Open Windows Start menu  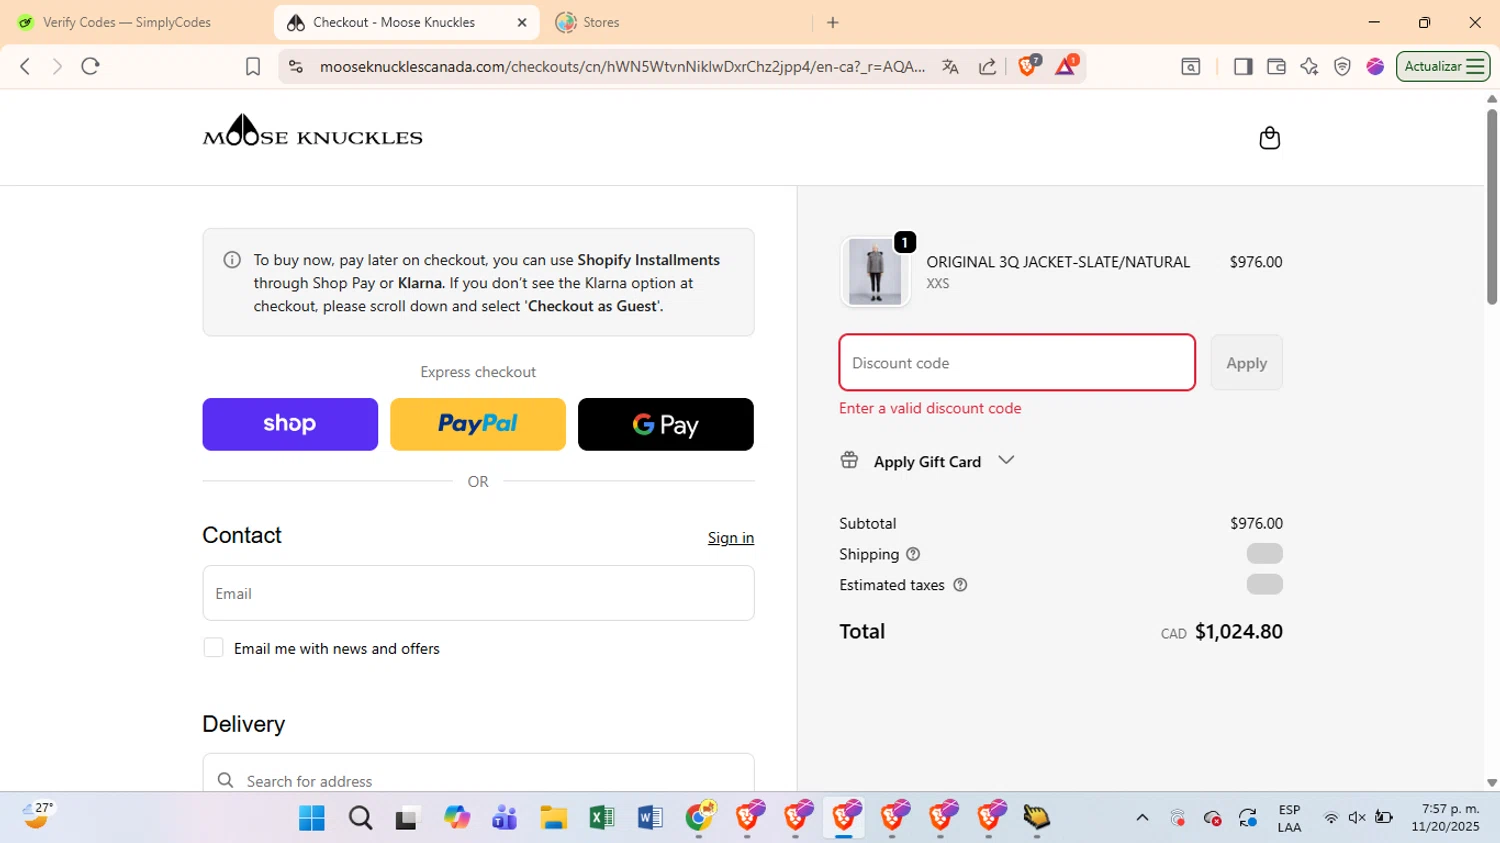tap(312, 819)
